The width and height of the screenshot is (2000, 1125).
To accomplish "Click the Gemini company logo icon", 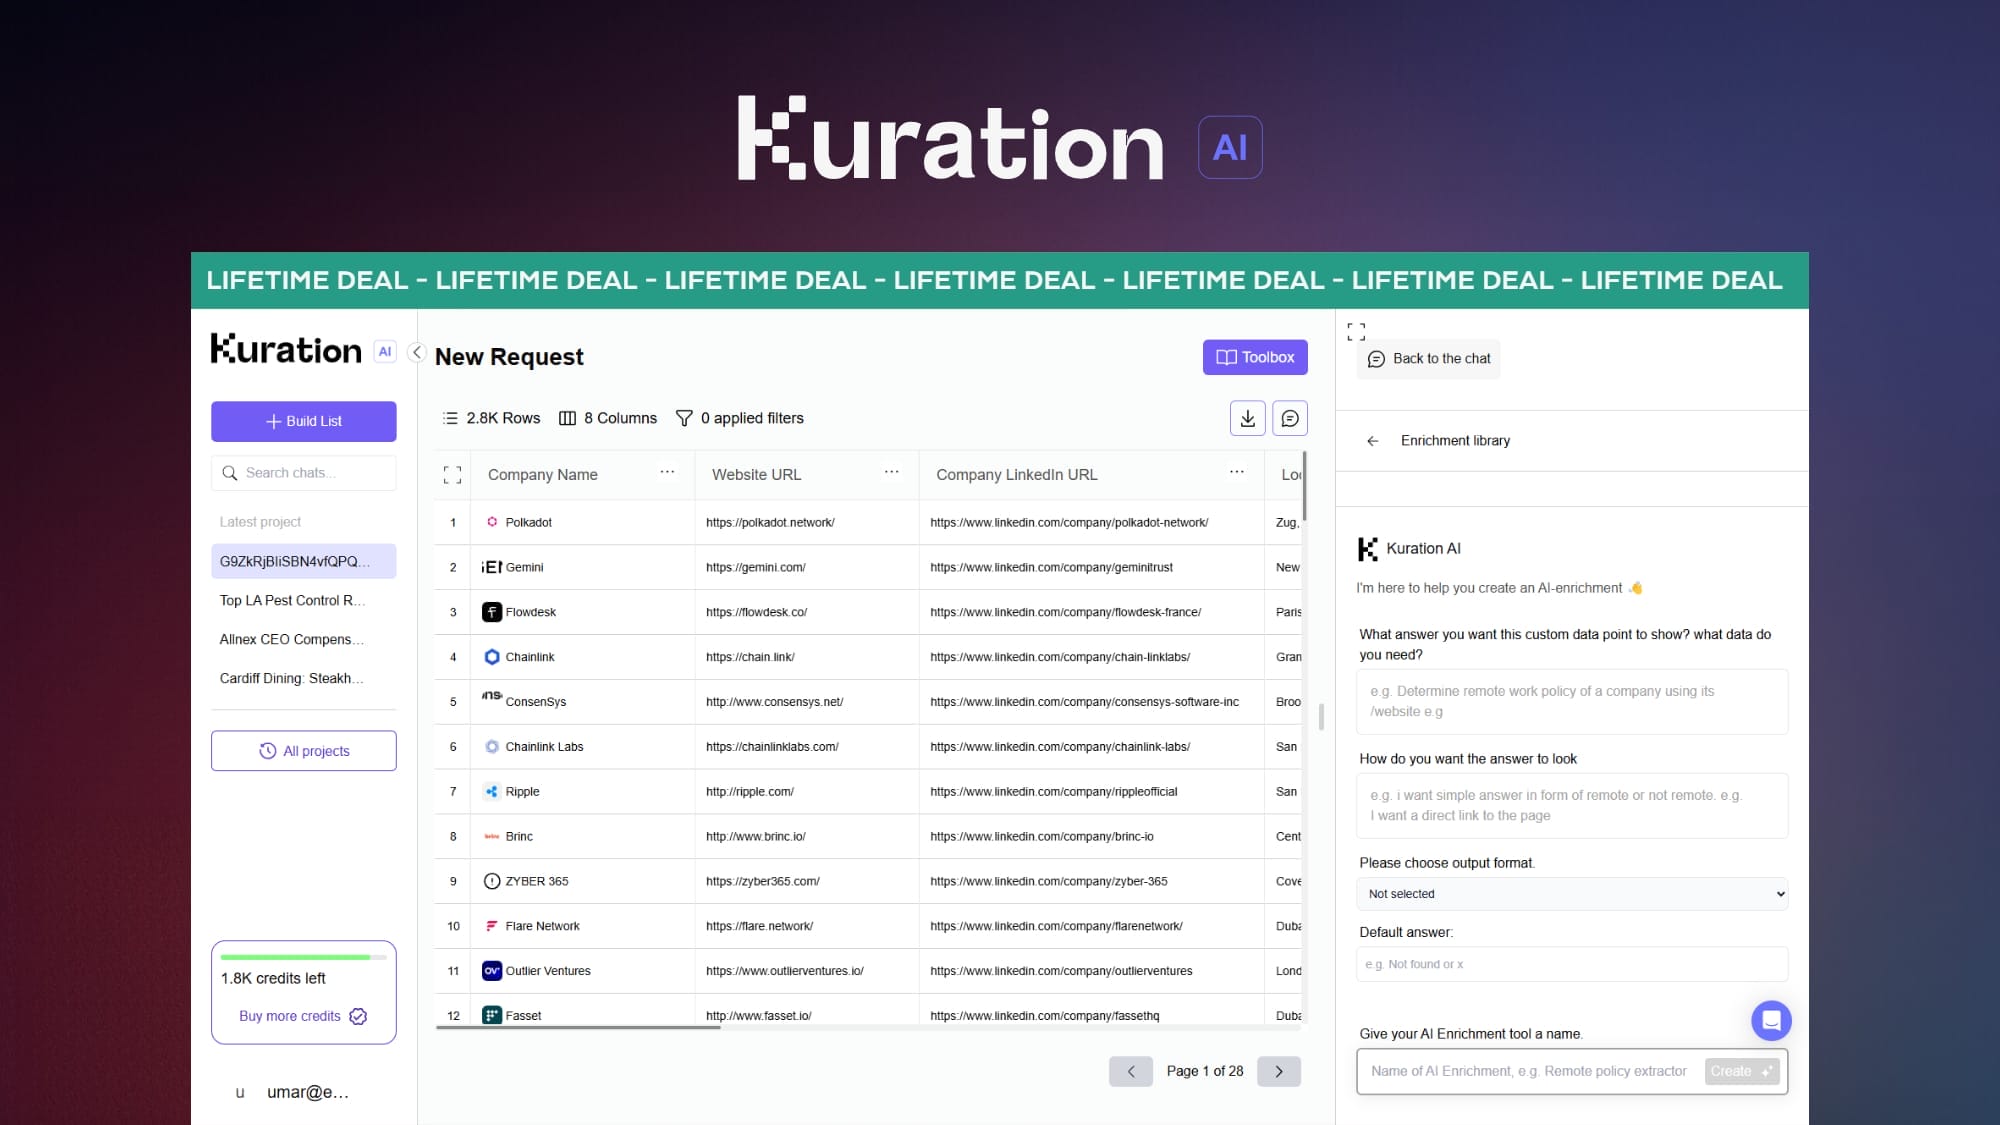I will (492, 567).
